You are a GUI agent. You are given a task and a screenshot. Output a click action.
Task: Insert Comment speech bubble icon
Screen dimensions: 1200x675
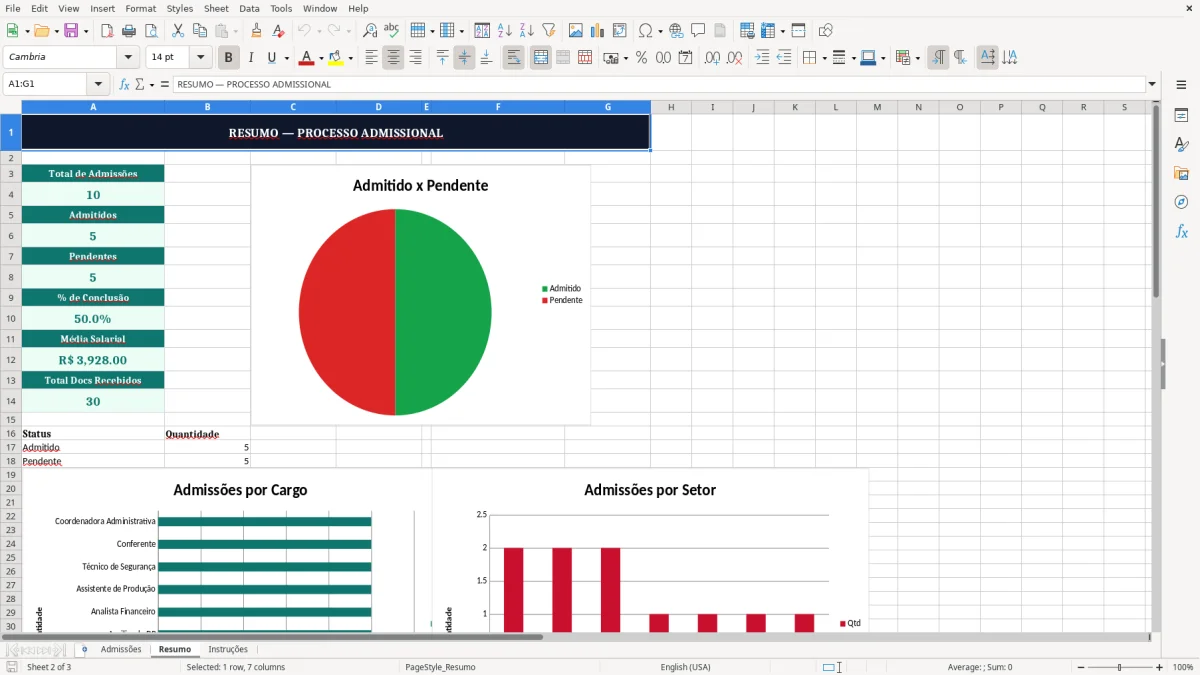pos(698,31)
